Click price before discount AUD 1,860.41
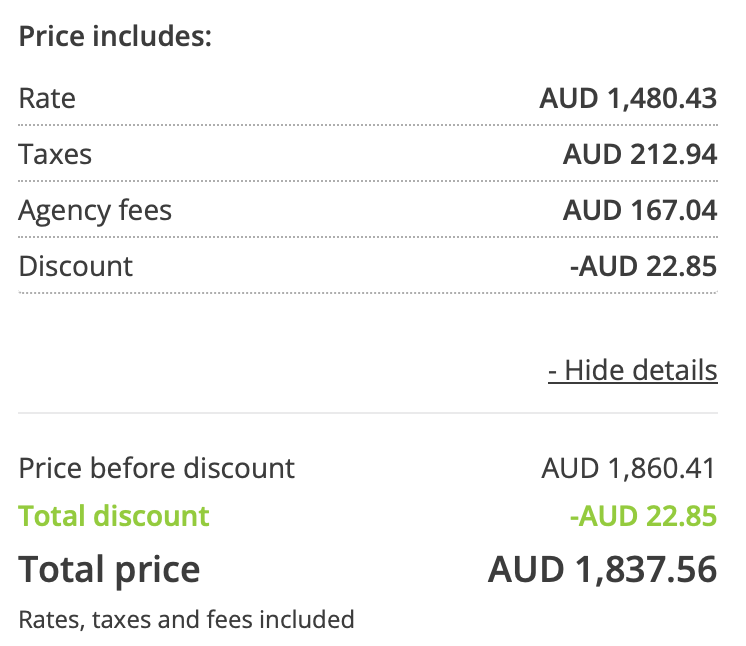 pos(628,468)
